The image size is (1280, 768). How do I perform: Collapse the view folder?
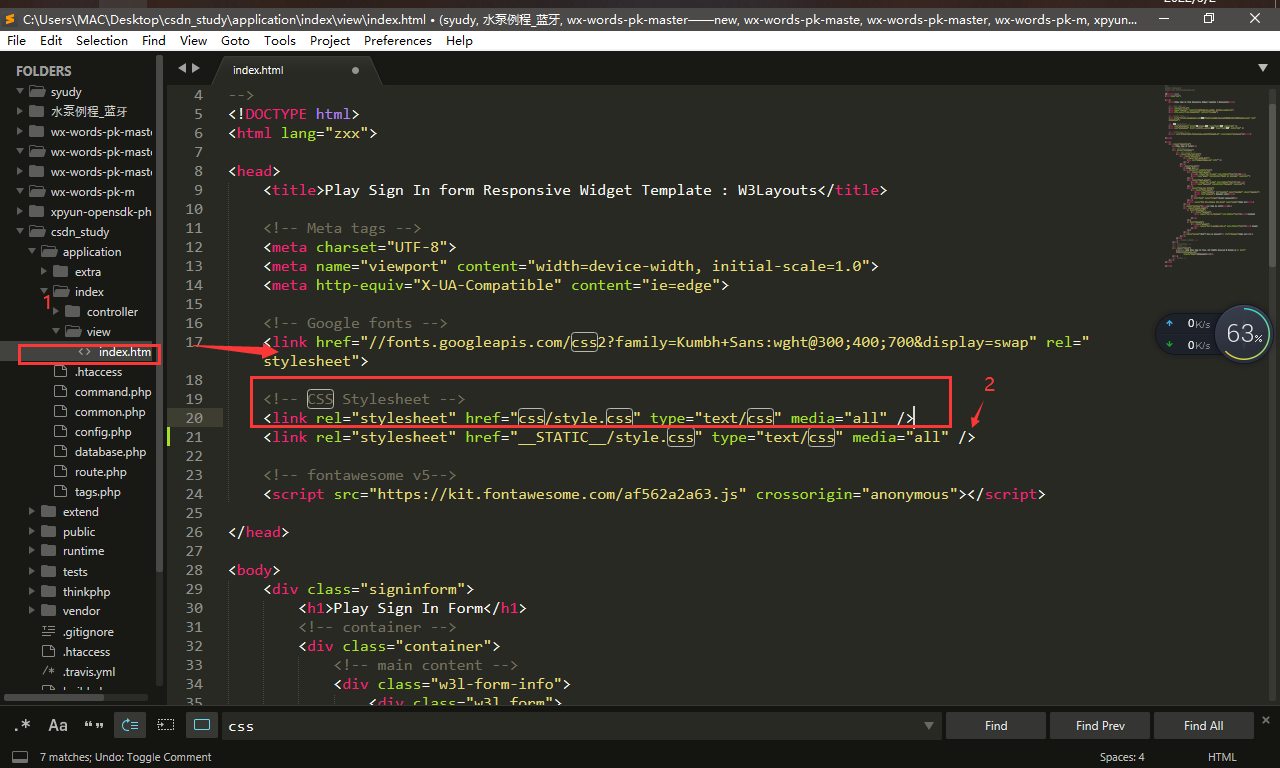click(x=55, y=332)
